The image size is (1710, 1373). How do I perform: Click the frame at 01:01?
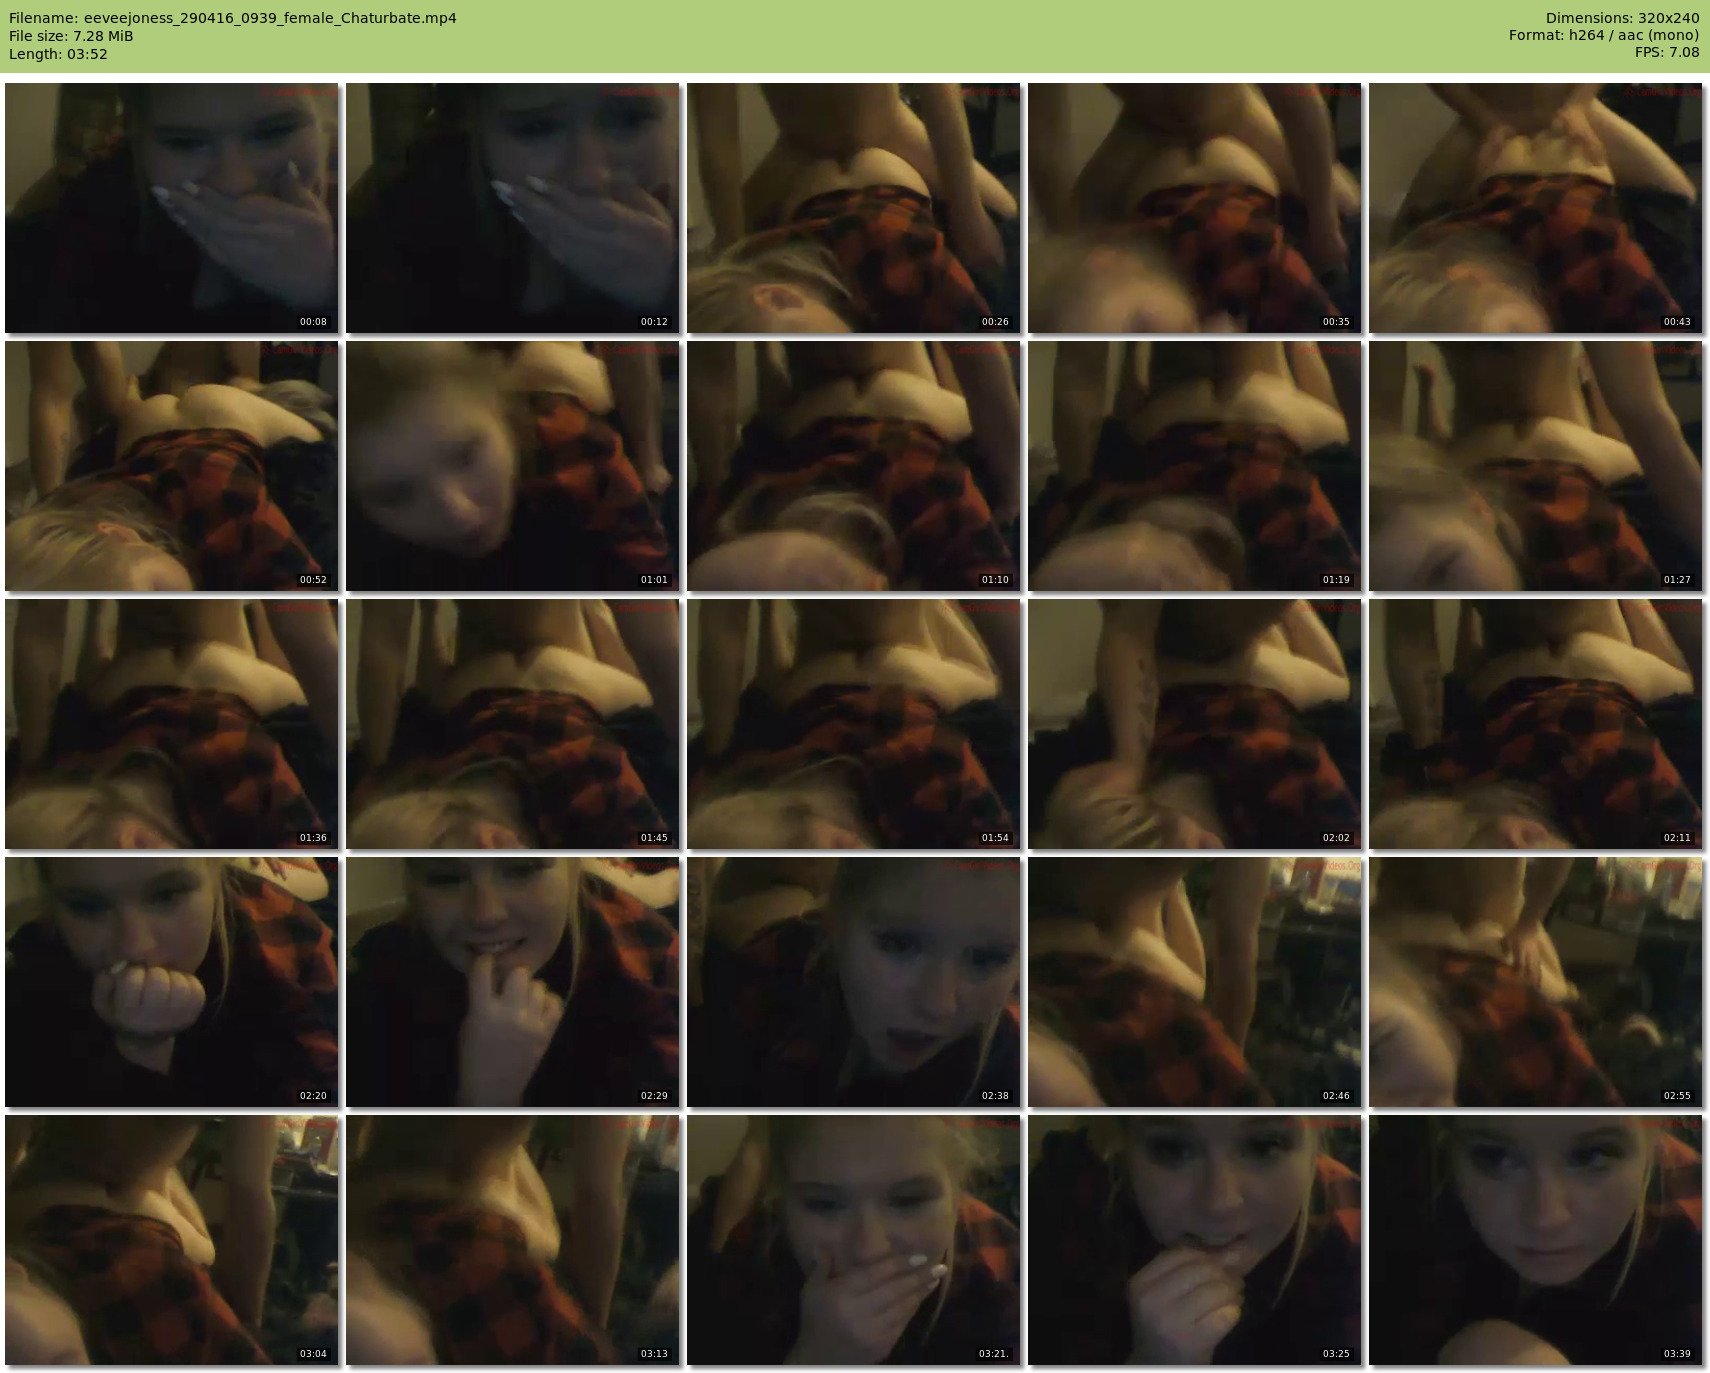513,466
